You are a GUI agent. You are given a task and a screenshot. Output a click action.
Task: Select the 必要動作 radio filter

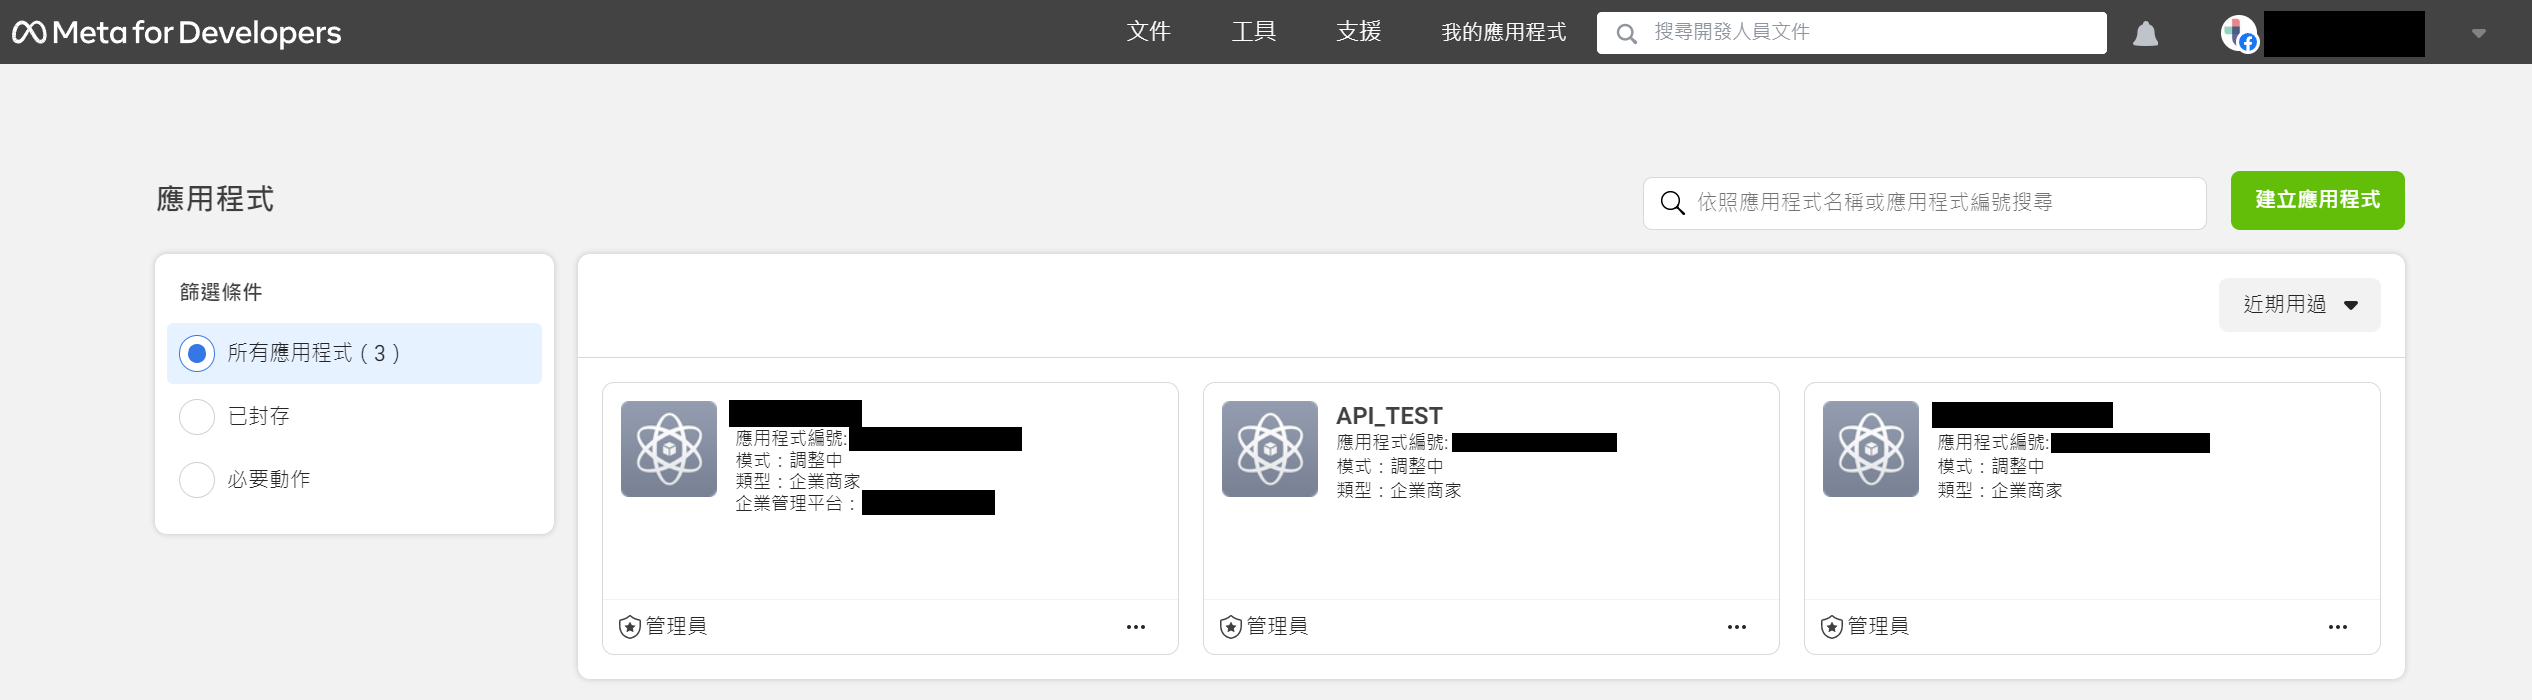(197, 480)
